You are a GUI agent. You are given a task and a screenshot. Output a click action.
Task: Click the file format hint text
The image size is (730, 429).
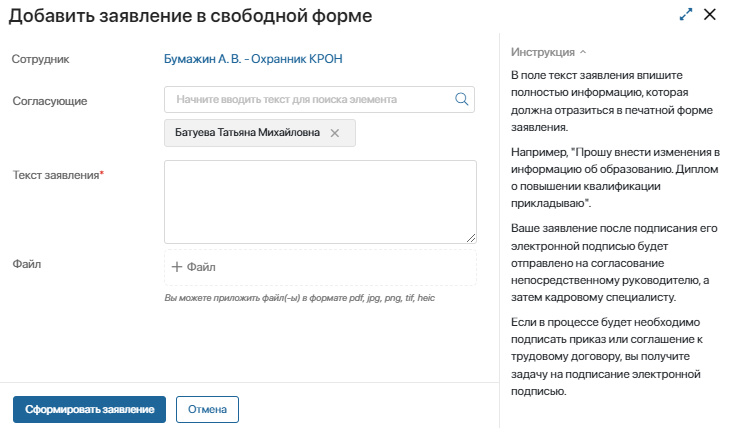tap(299, 298)
